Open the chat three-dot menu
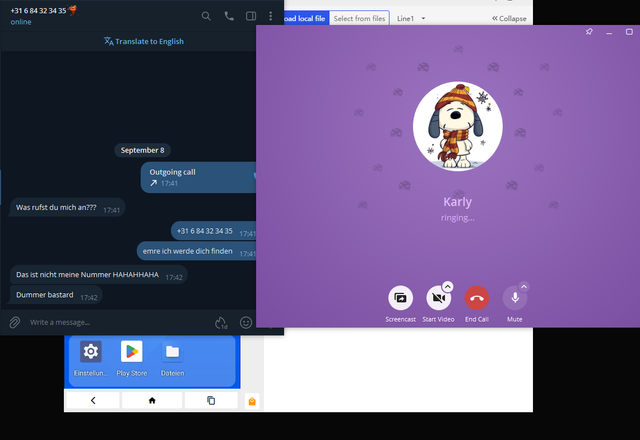This screenshot has width=640, height=440. [x=271, y=16]
